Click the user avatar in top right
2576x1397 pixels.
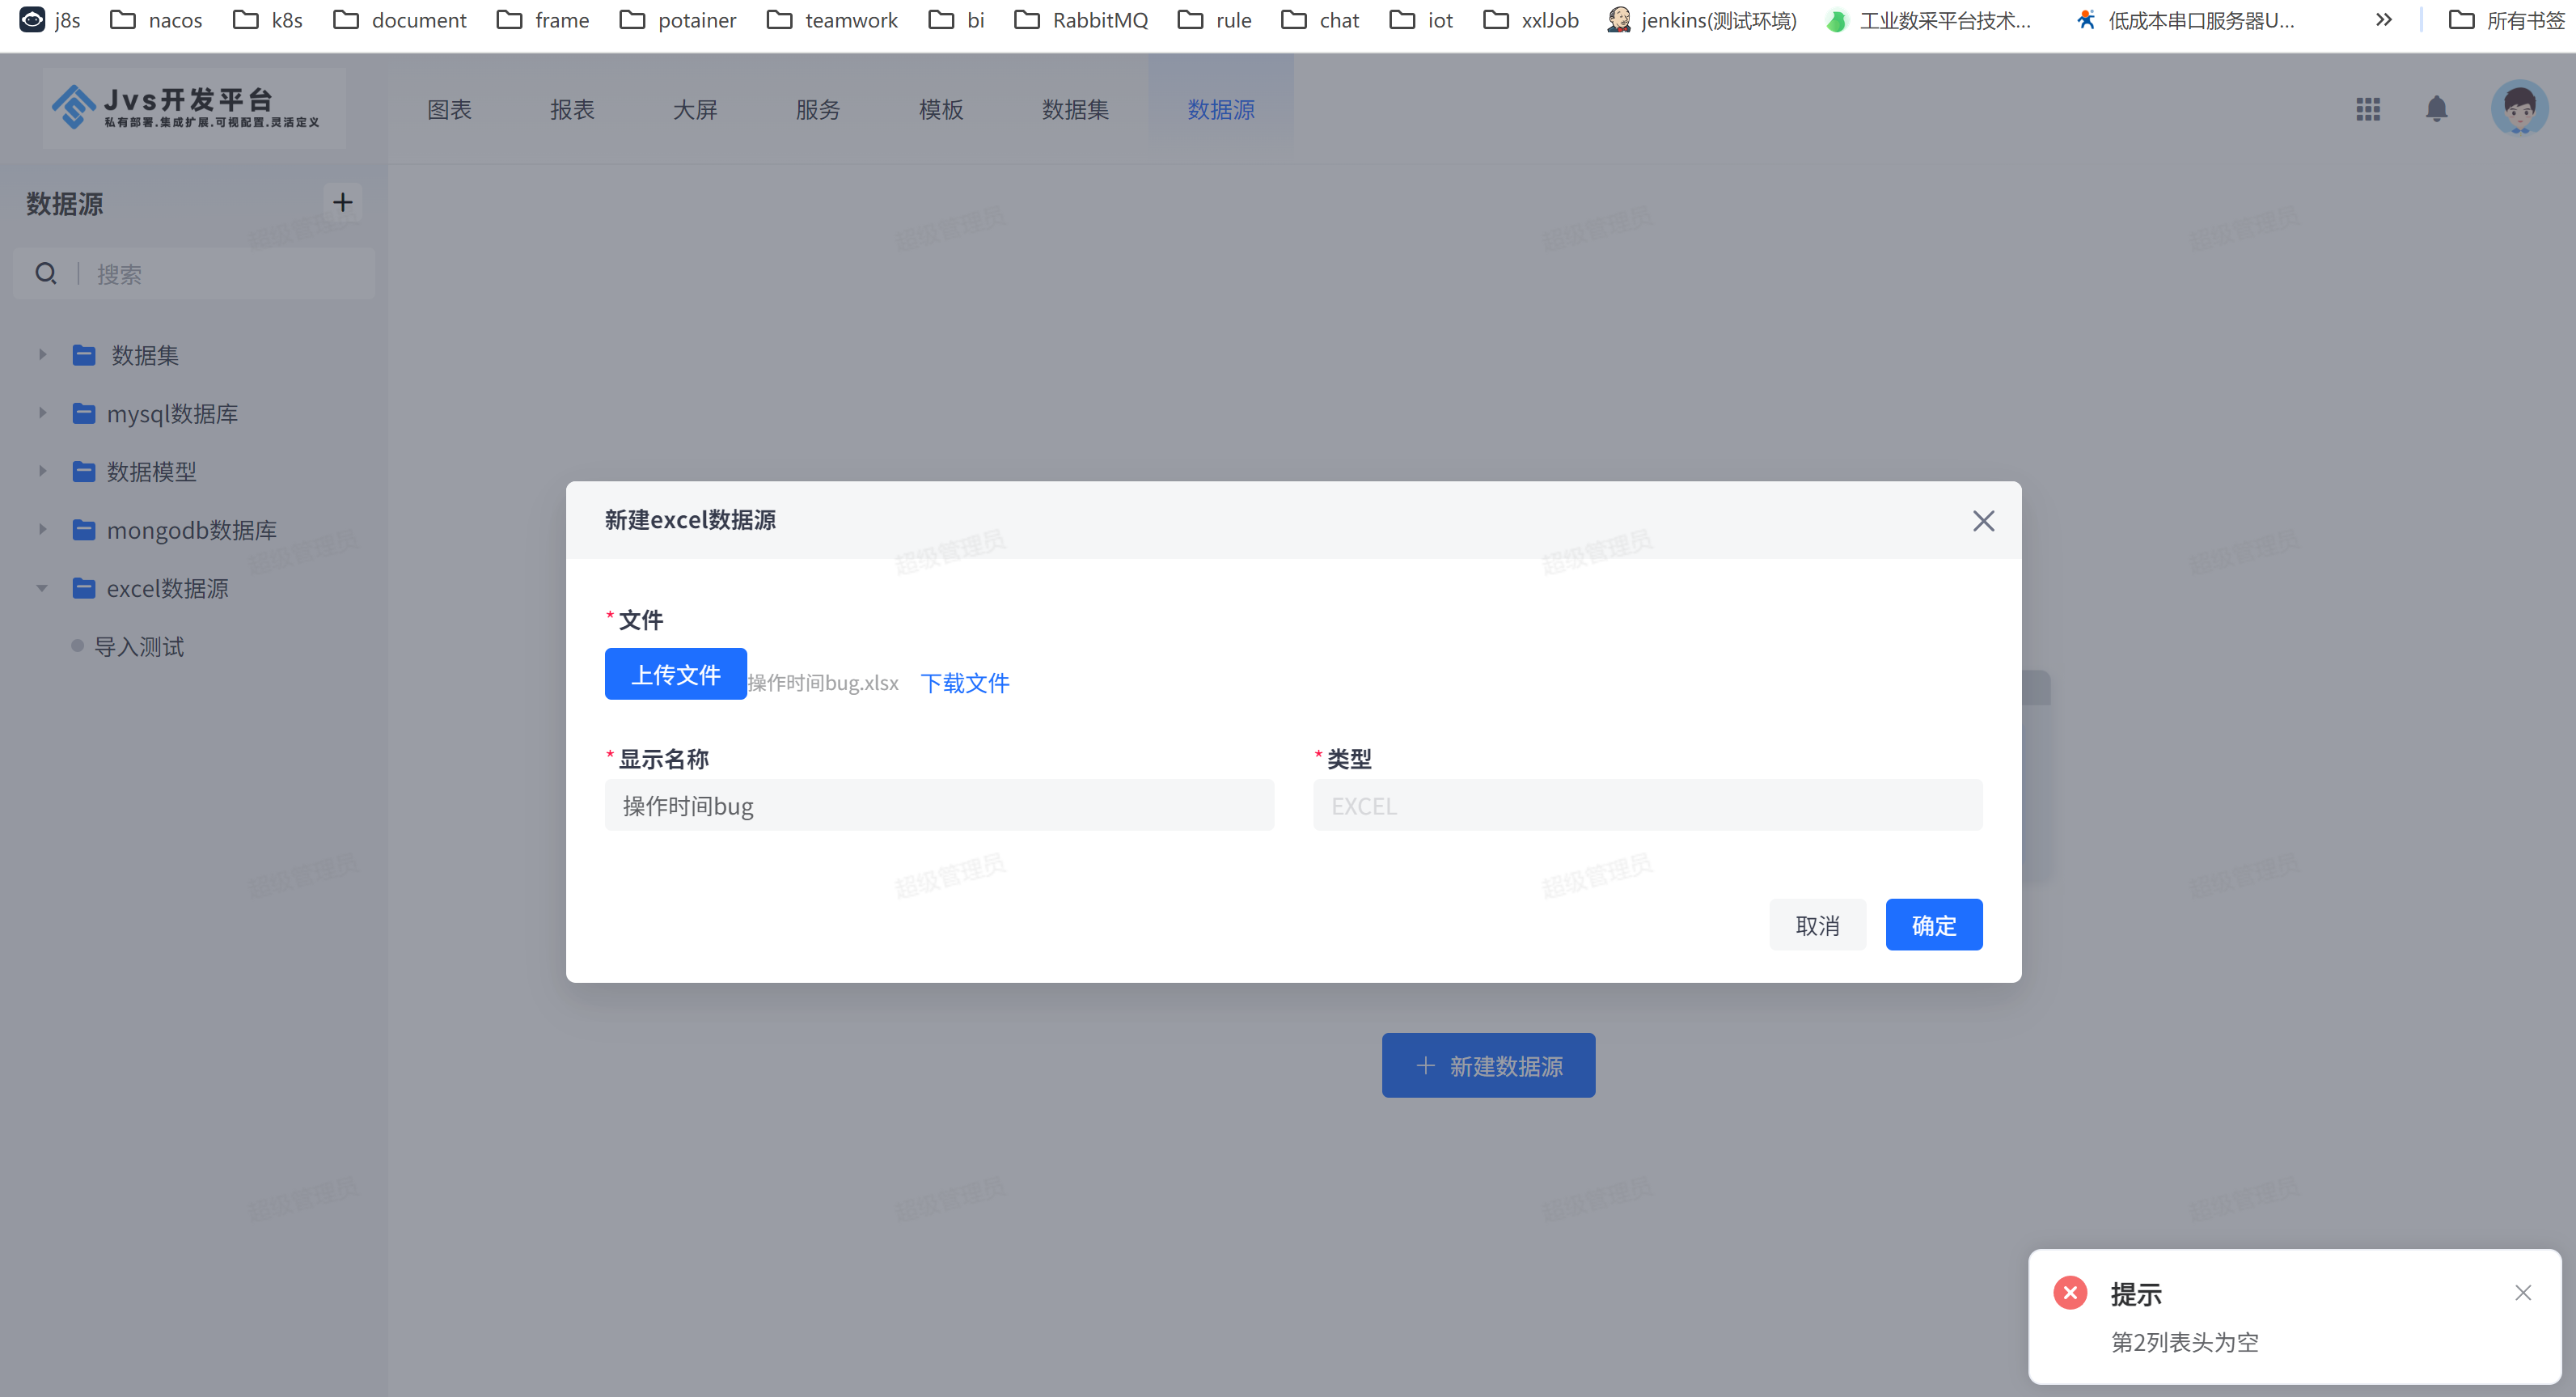pos(2518,108)
